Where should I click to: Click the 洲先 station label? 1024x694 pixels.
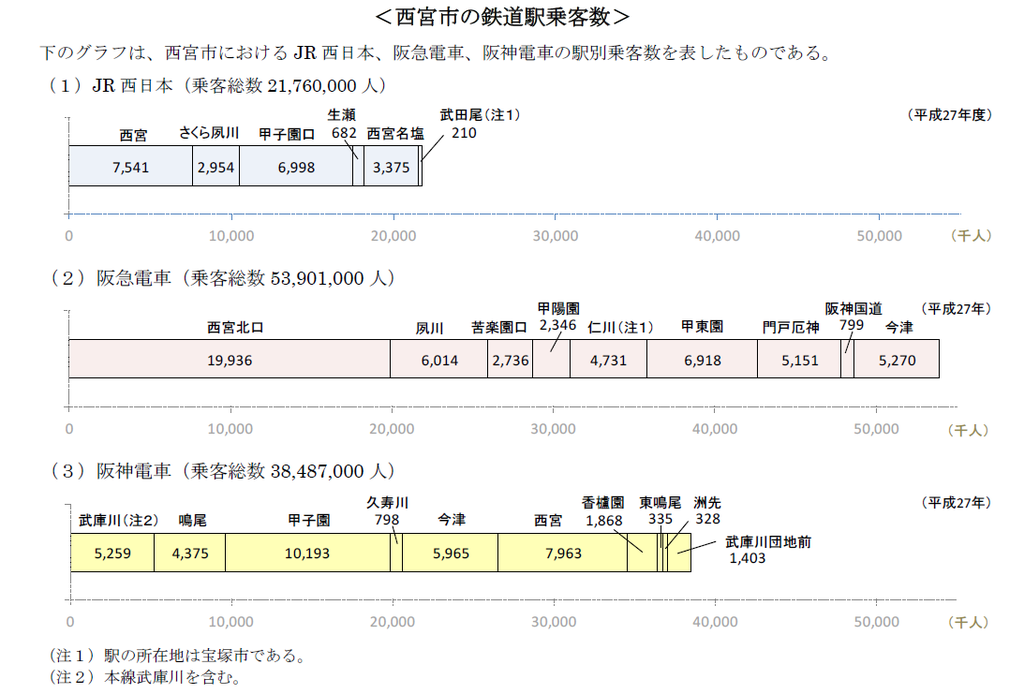707,503
